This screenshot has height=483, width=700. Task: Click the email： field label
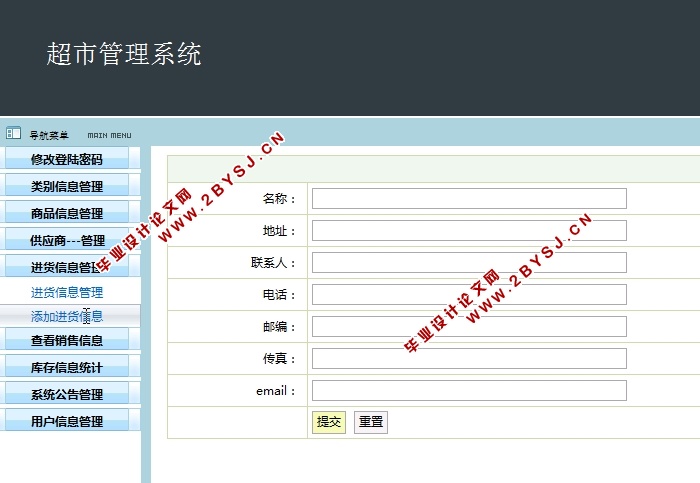click(276, 391)
